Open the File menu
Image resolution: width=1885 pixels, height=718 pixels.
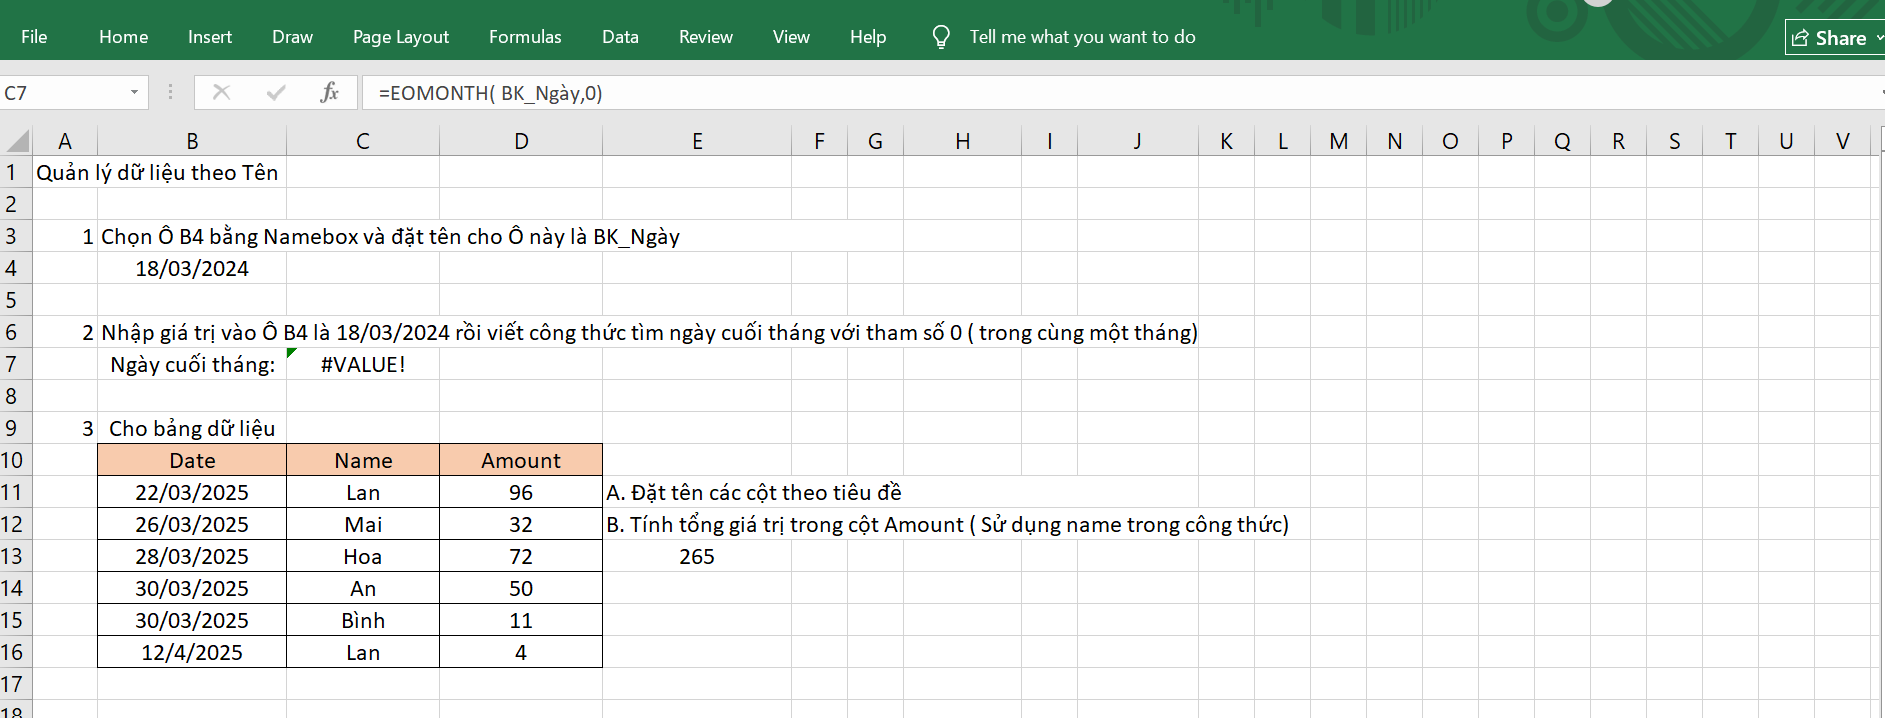pyautogui.click(x=34, y=37)
